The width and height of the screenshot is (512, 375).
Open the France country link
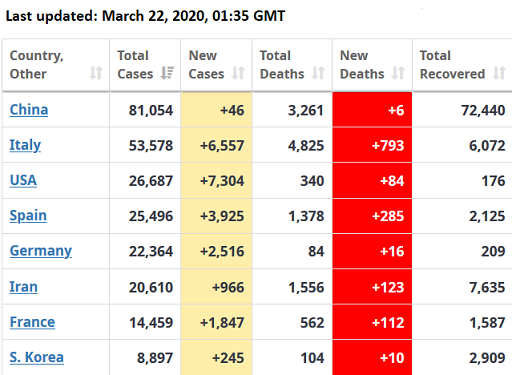point(32,322)
